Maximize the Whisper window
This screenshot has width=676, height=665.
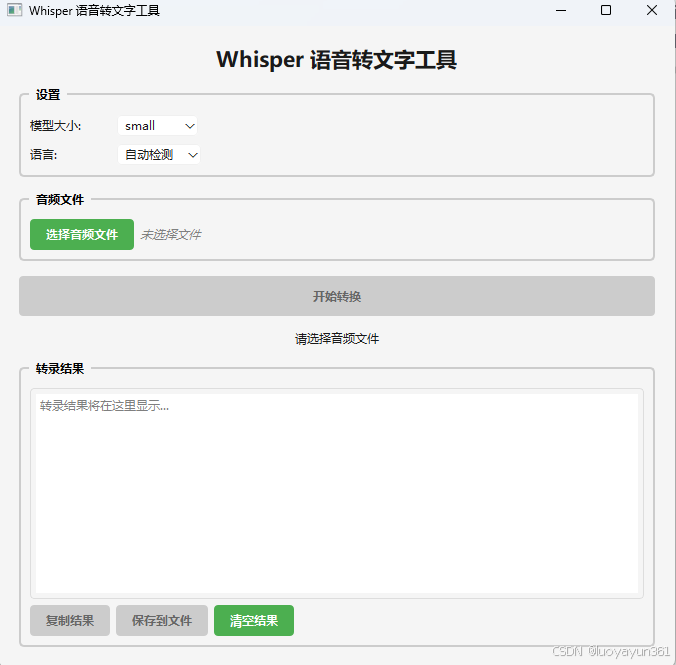[606, 10]
